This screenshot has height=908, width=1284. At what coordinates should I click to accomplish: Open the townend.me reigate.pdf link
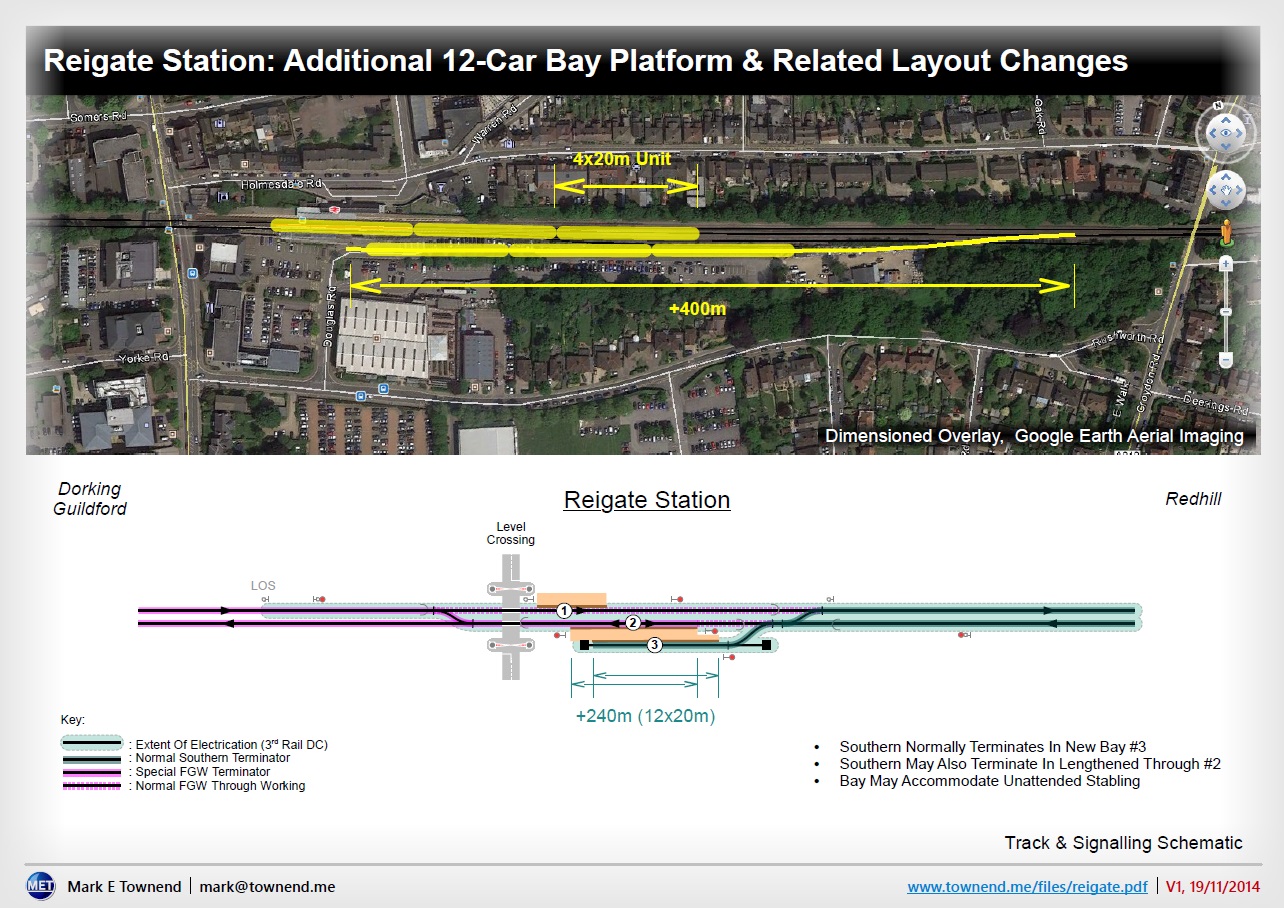[1027, 887]
